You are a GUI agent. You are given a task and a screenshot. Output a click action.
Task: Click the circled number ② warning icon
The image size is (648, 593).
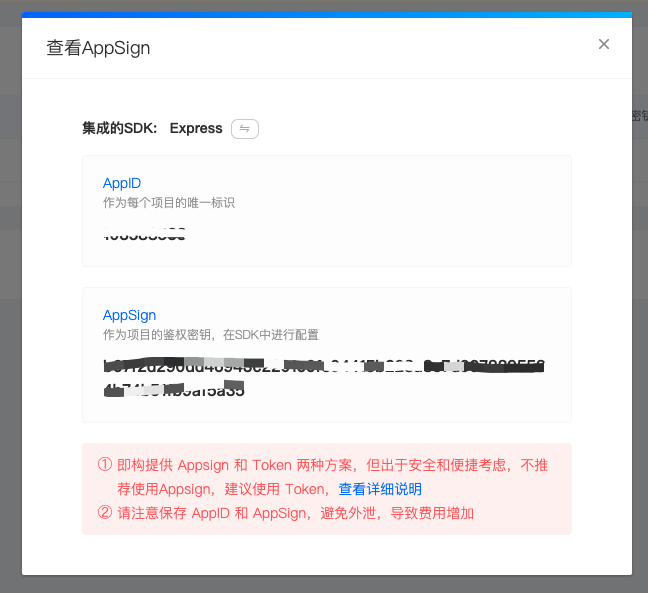(x=104, y=513)
